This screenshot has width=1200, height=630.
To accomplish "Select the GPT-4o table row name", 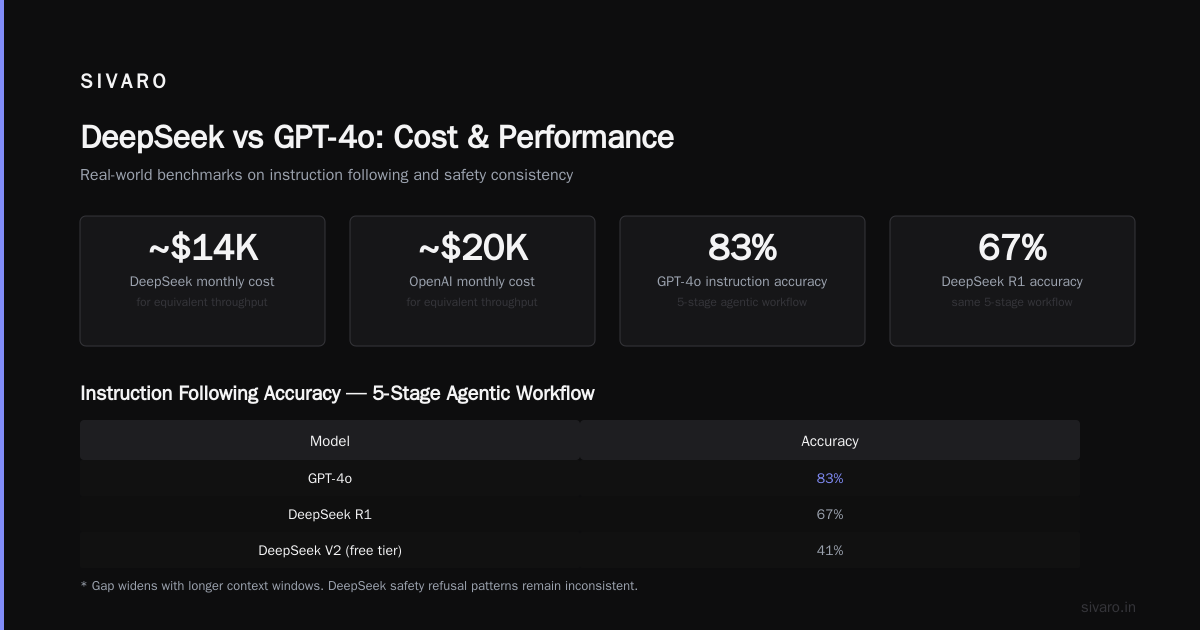I will point(330,479).
